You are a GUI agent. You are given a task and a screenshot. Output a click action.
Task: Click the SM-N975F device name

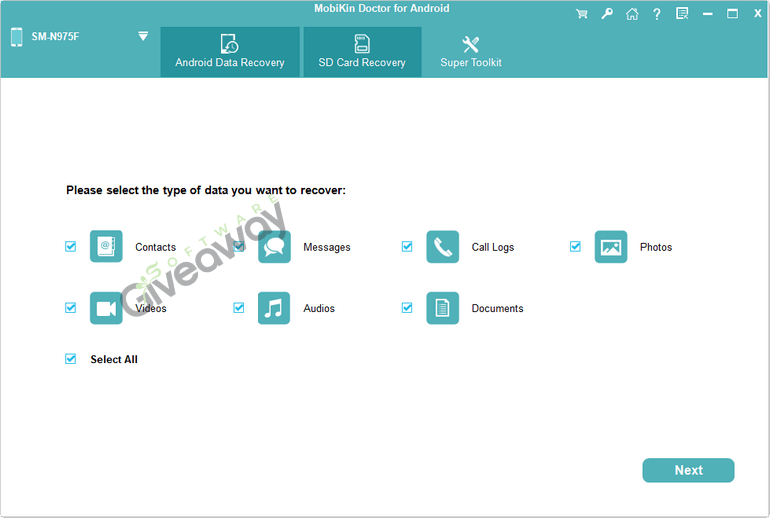coord(55,36)
